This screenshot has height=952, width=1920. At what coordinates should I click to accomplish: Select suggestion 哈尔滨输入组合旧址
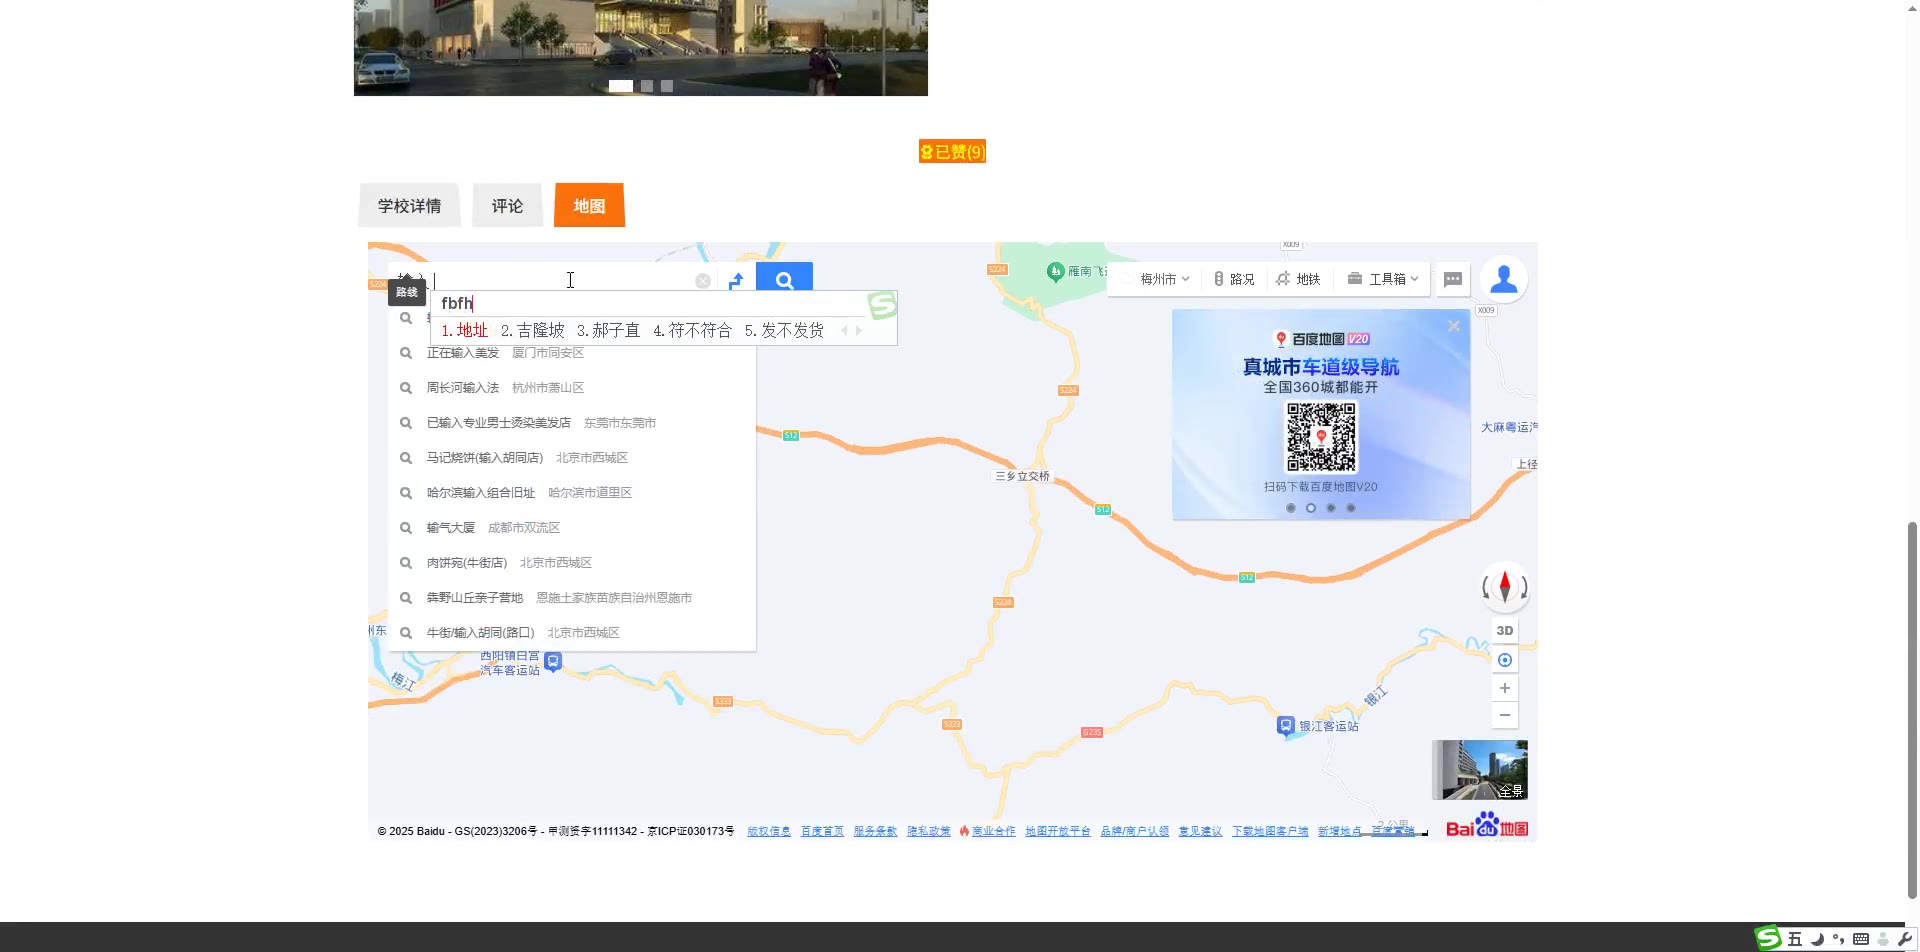572,493
